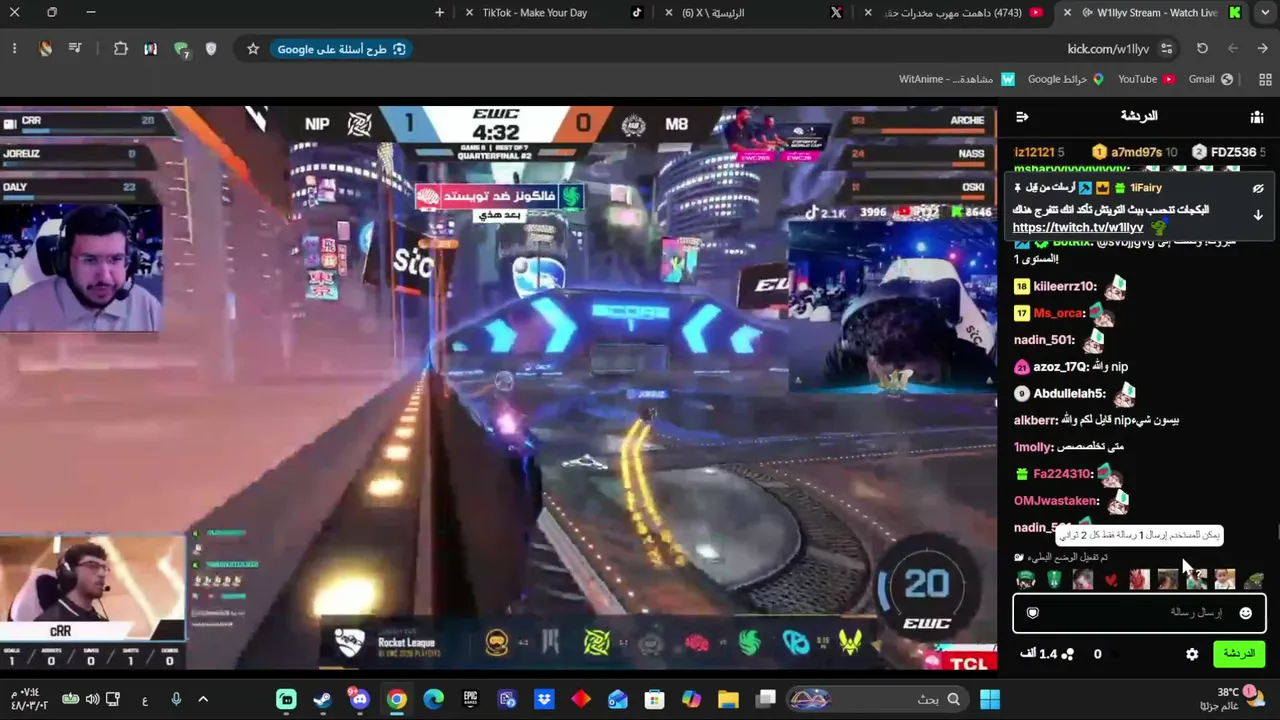Close the YouTube tab

(x=868, y=13)
